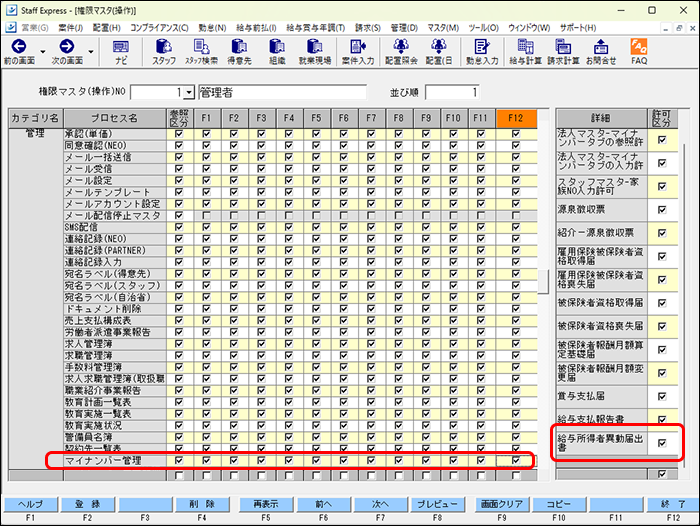Click the 終了 F12 button
The image size is (700, 526).
[673, 504]
